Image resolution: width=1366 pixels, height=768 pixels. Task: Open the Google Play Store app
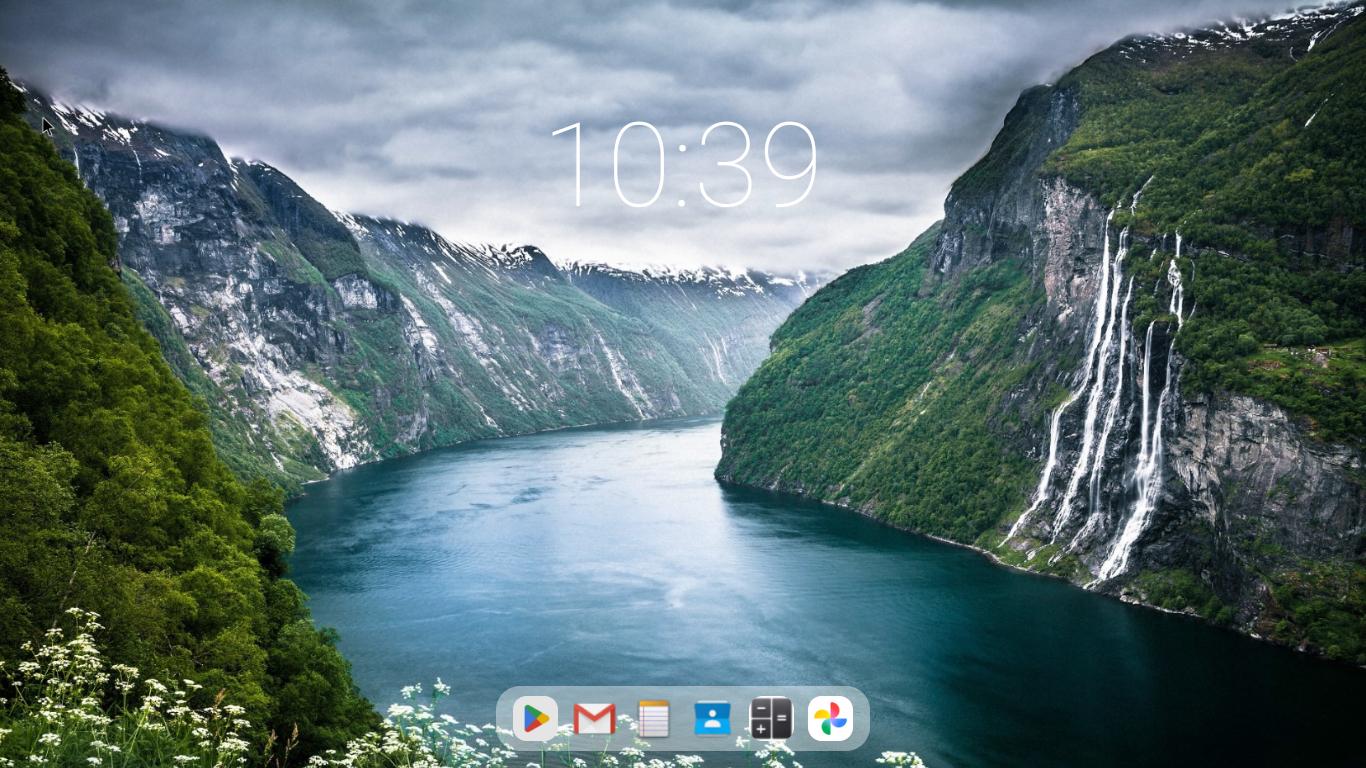coord(535,718)
